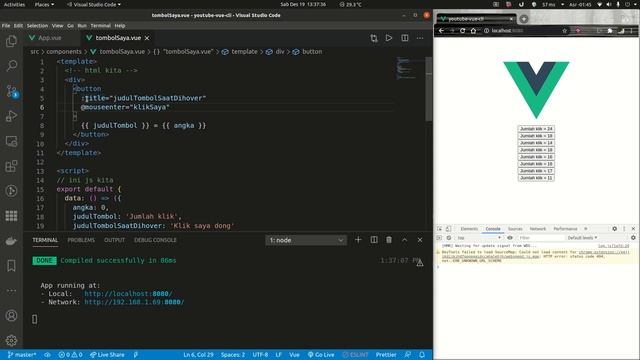Open the '1: node' terminal dropdown
This screenshot has width=640, height=360.
coord(306,240)
